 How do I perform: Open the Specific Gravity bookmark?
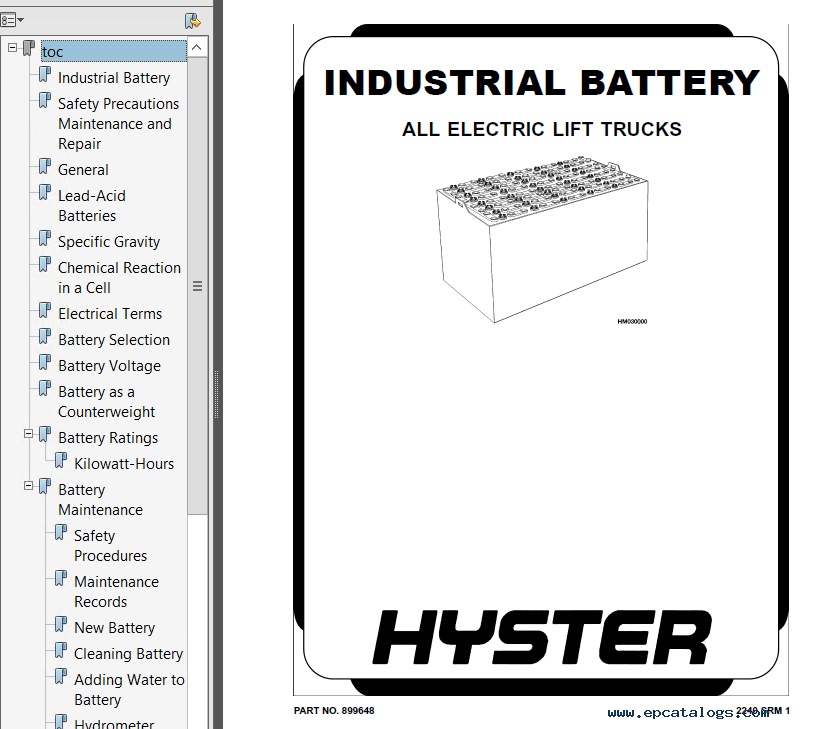tap(109, 242)
